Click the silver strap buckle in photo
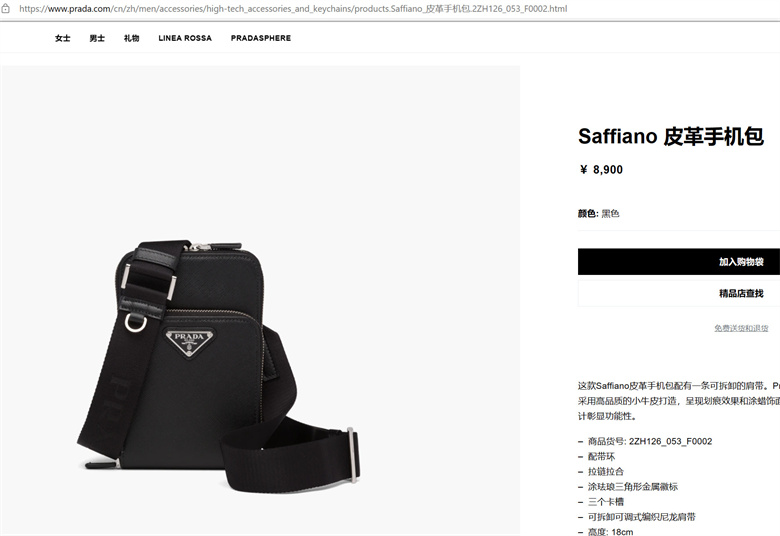 tap(352, 455)
